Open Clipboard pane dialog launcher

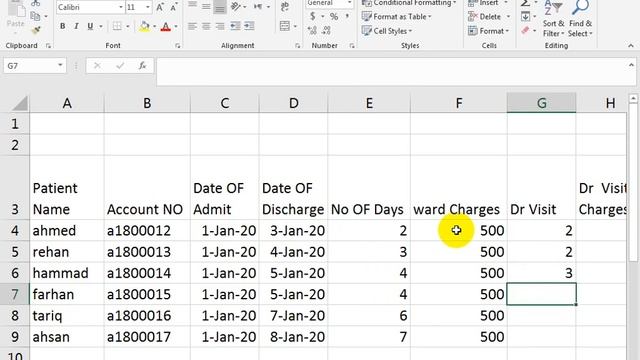pyautogui.click(x=48, y=46)
